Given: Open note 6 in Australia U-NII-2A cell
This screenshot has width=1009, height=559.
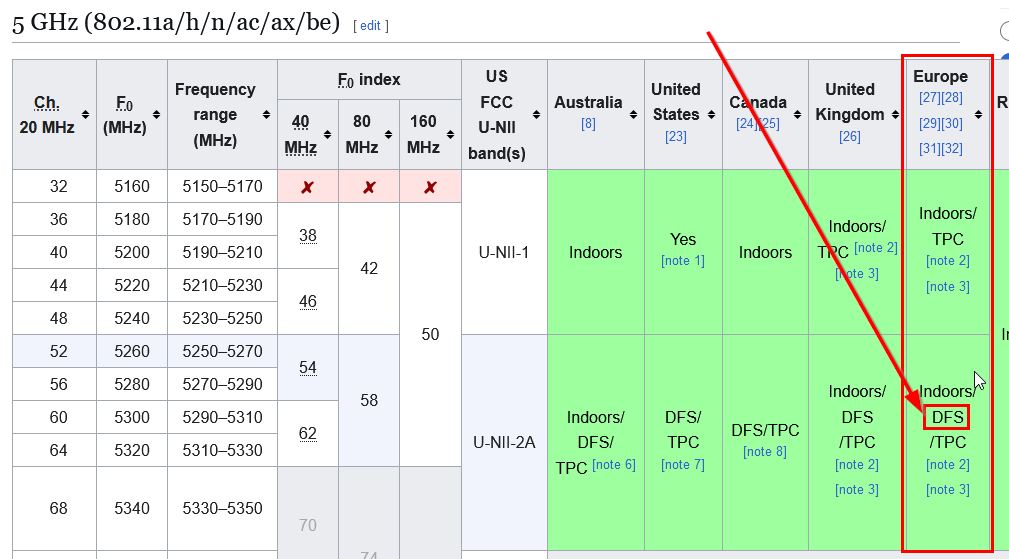Looking at the screenshot, I should coord(614,464).
